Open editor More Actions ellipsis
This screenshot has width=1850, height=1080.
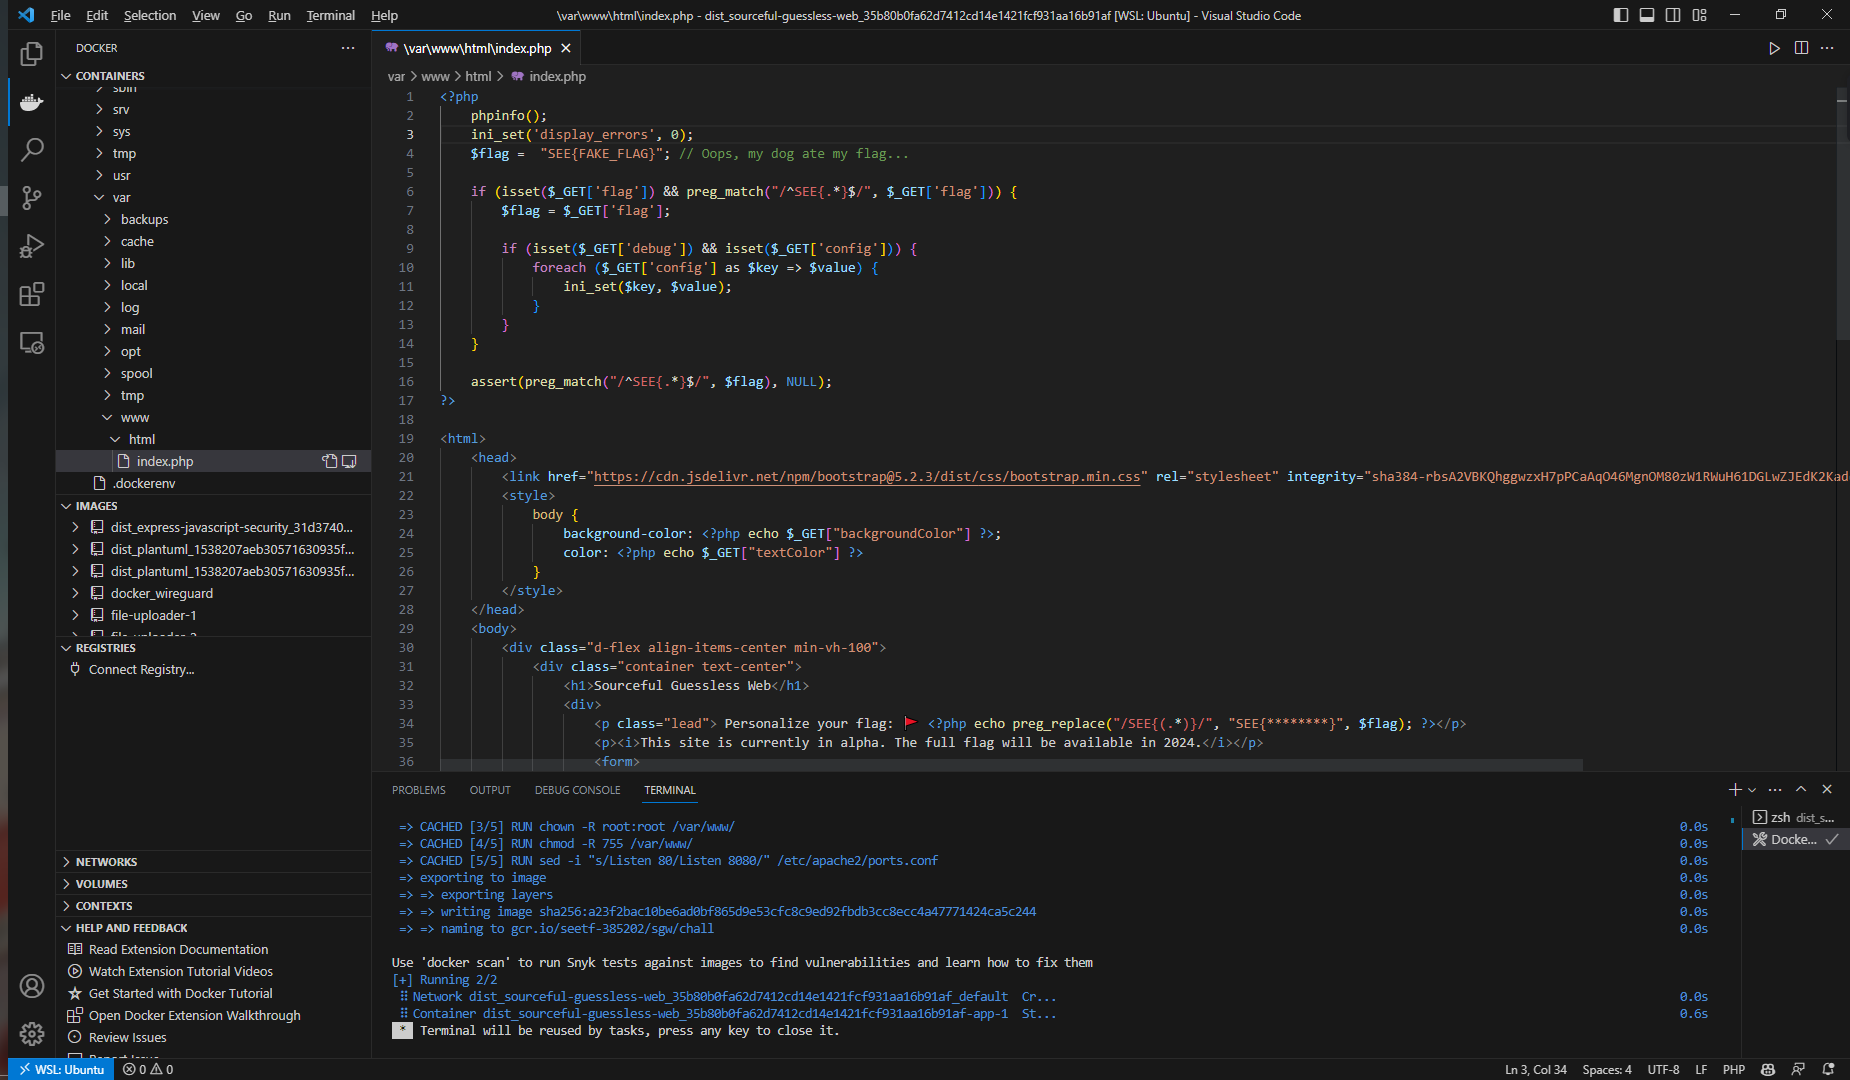click(x=1827, y=48)
